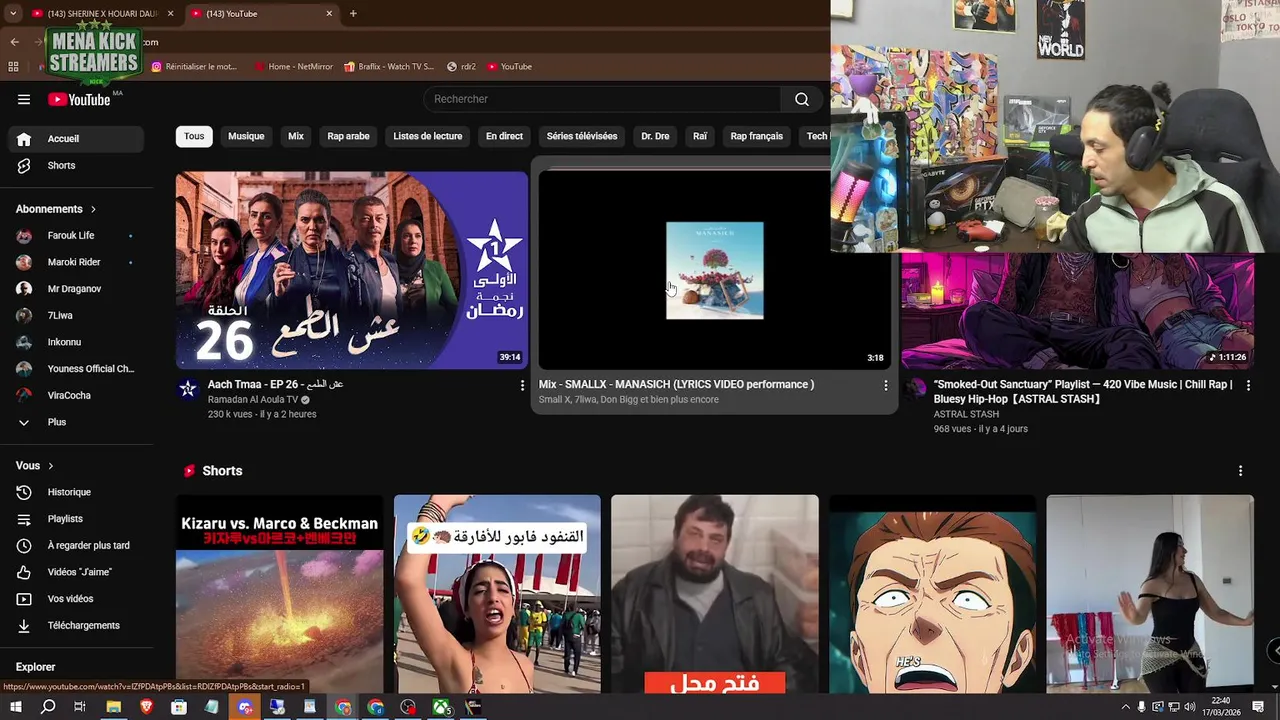Expand the Abonnements section chevron
This screenshot has width=1280, height=720.
[93, 209]
